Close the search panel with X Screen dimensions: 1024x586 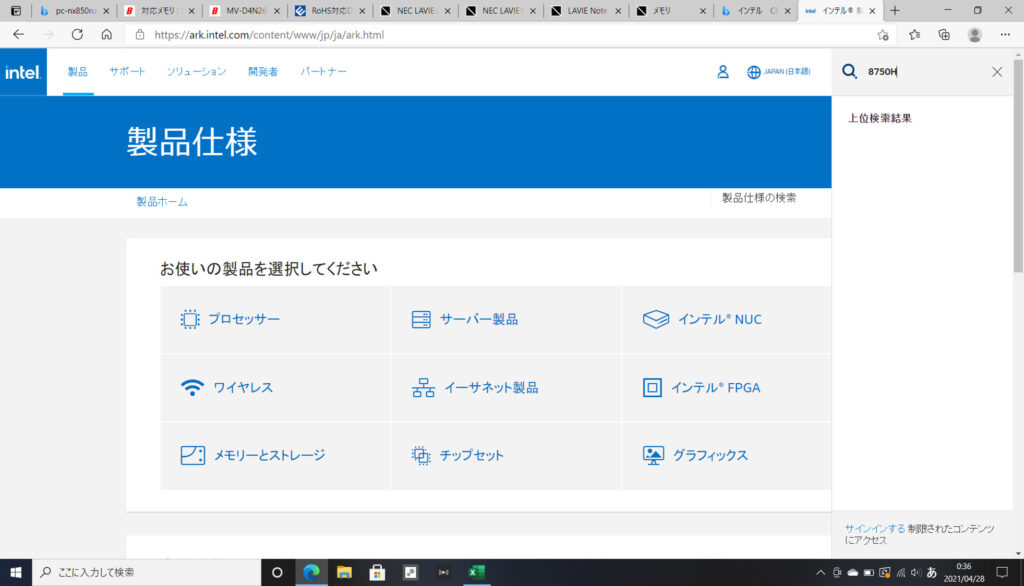(997, 72)
